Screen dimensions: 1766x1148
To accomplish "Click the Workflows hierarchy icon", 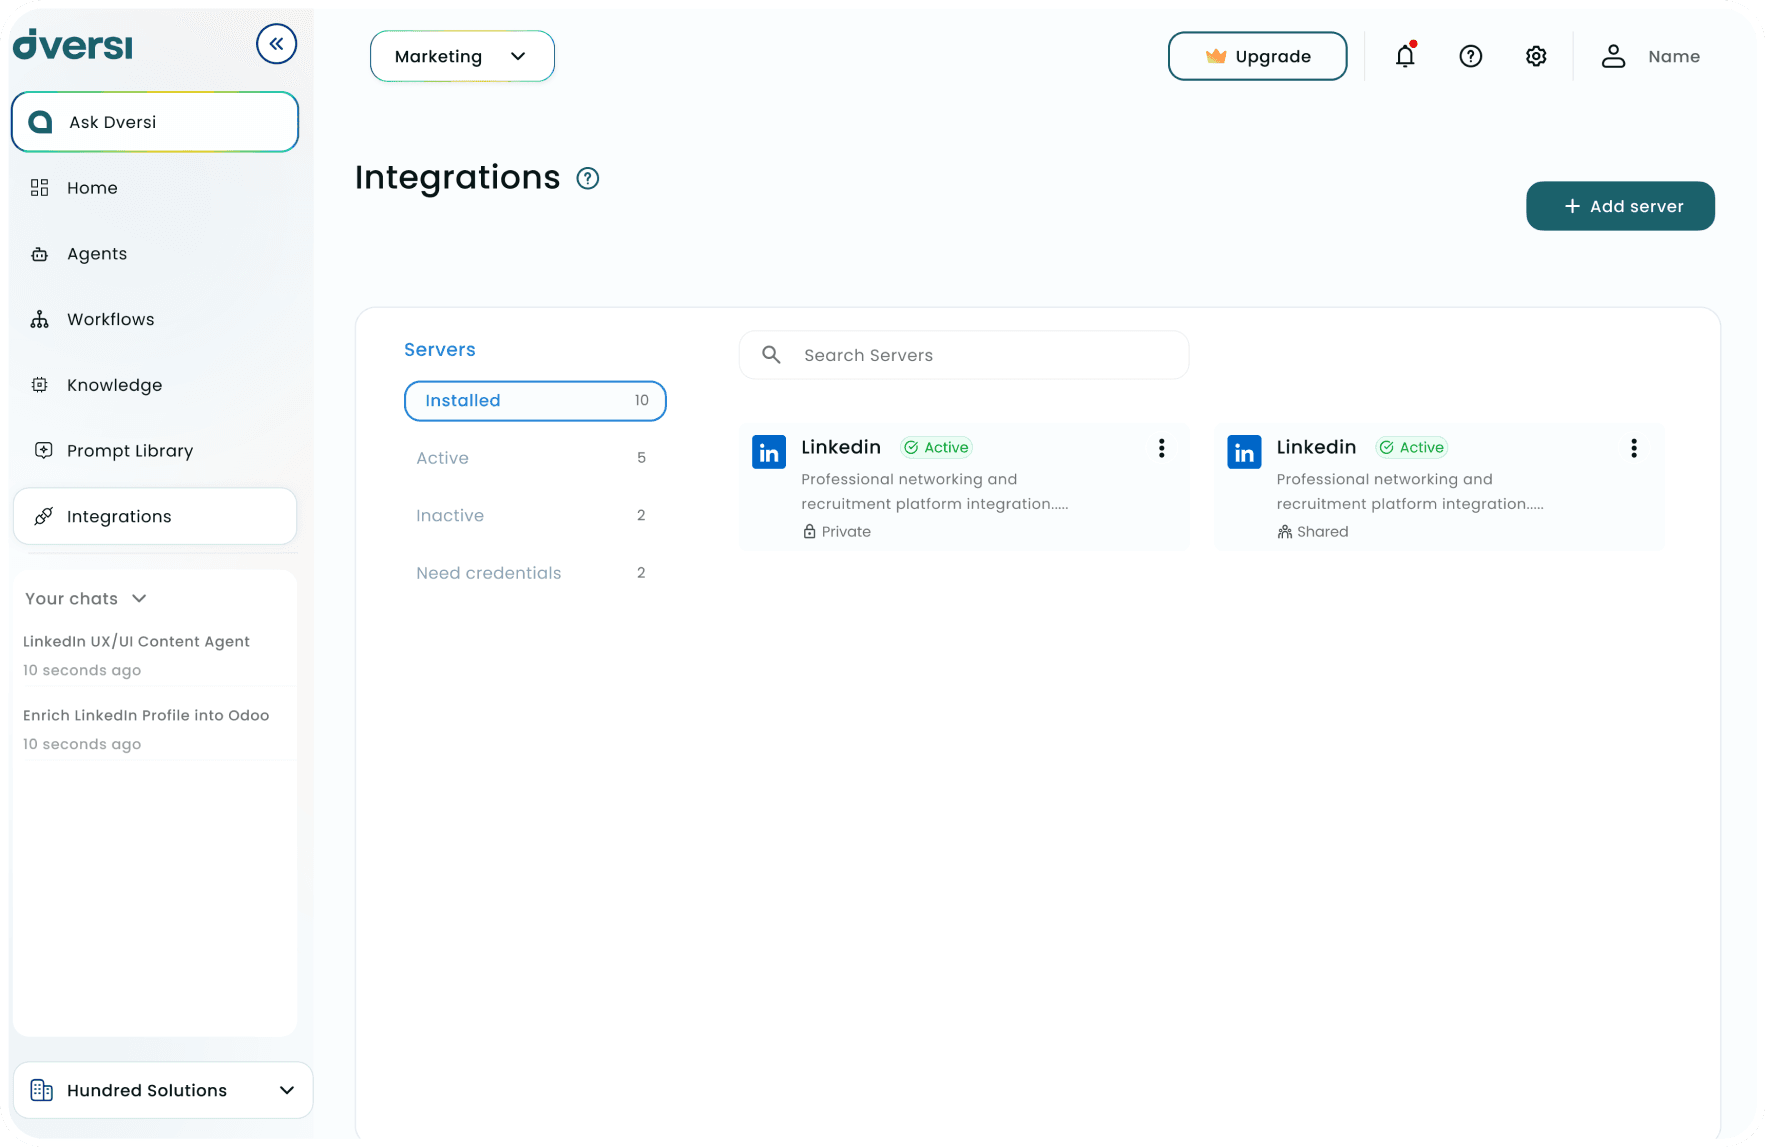I will [x=40, y=320].
